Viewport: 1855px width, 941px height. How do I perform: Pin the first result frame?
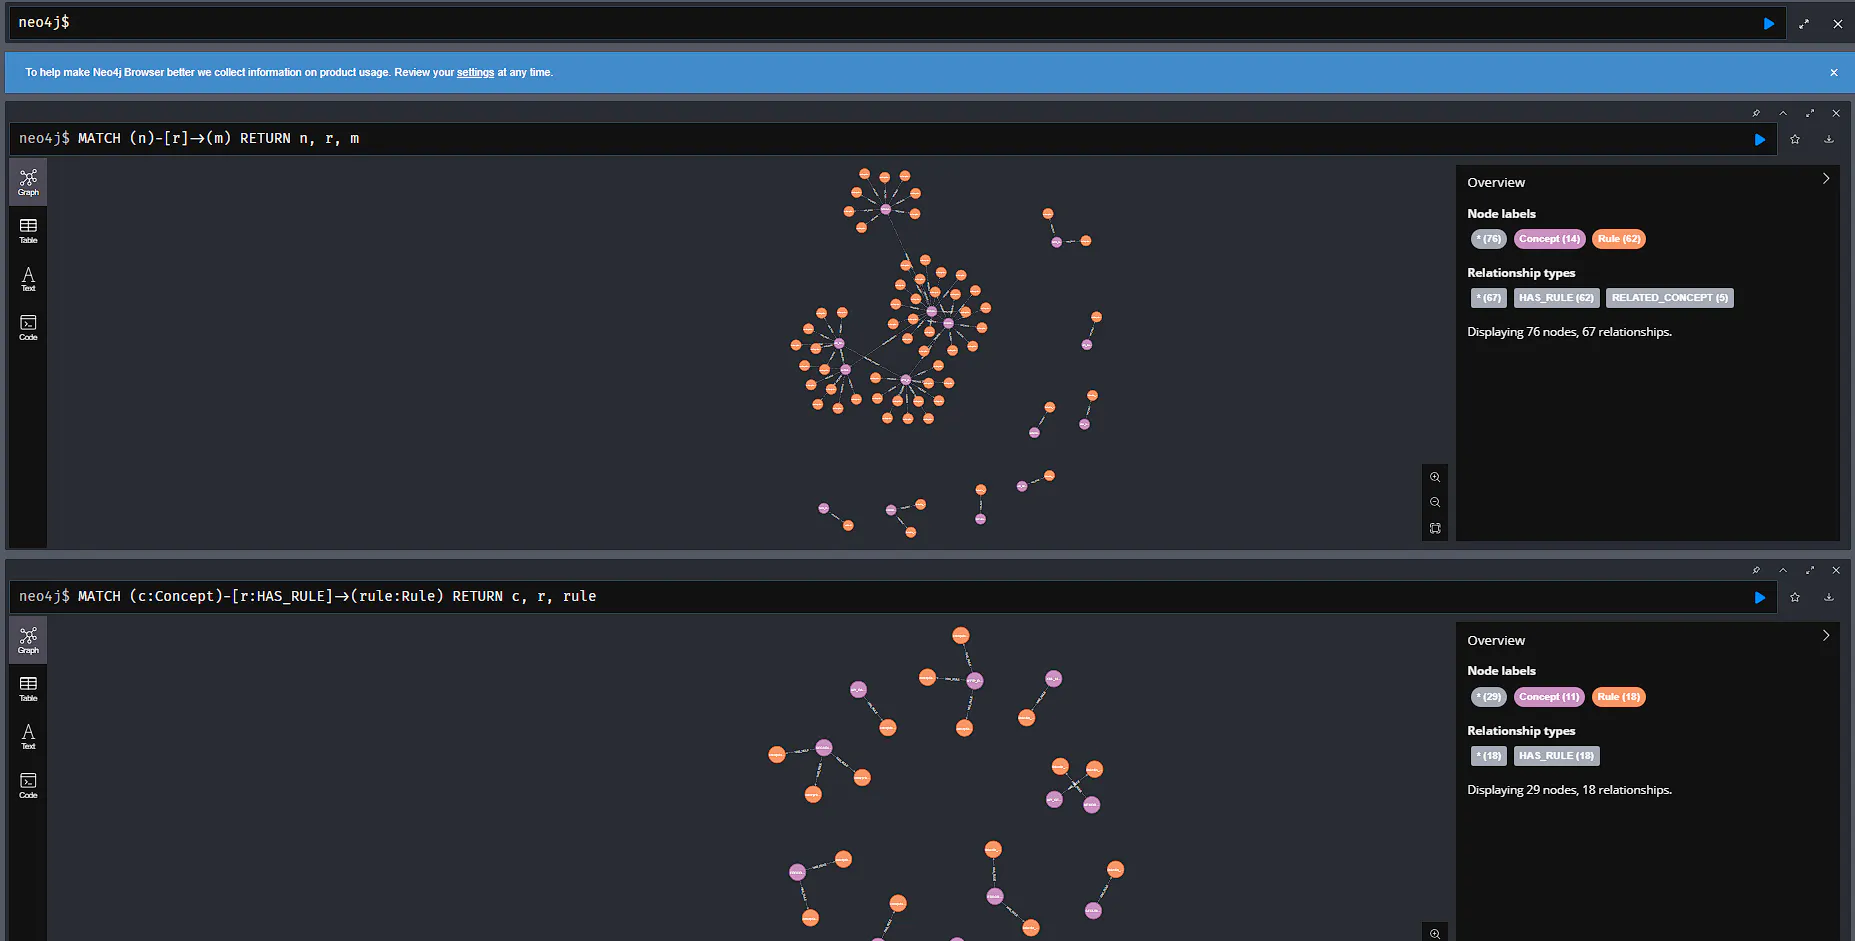tap(1756, 113)
